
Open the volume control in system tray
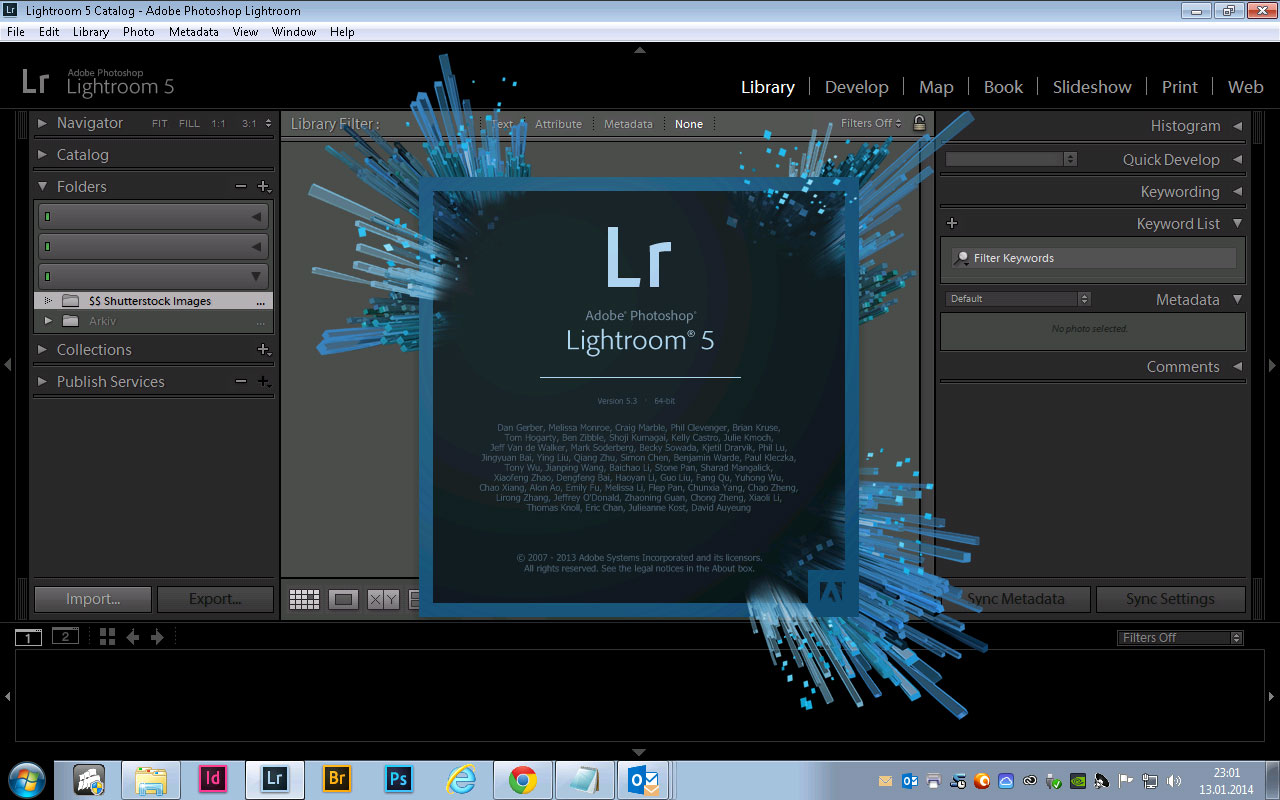pyautogui.click(x=1173, y=781)
